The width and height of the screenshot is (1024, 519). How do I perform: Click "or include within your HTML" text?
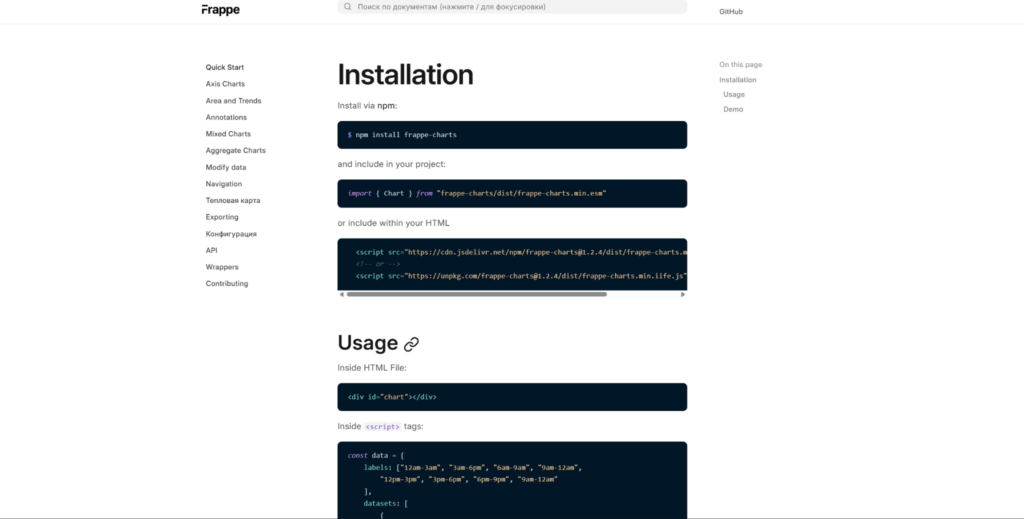(x=393, y=223)
